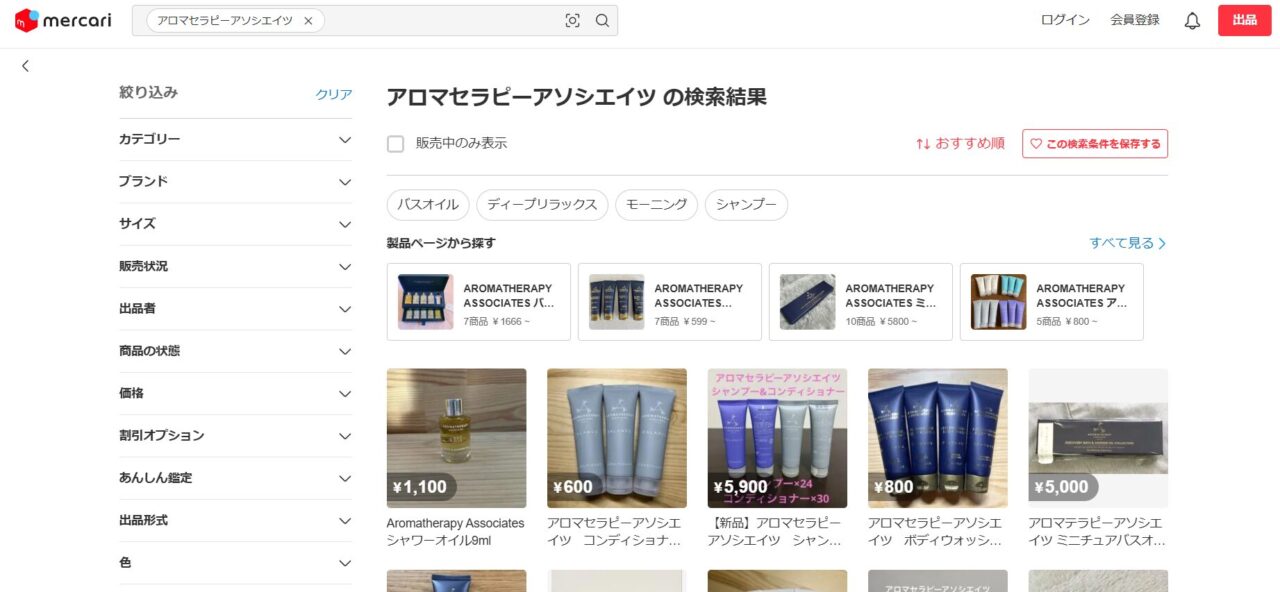Click the すべて見る link with arrow
The image size is (1280, 592).
pyautogui.click(x=1128, y=243)
